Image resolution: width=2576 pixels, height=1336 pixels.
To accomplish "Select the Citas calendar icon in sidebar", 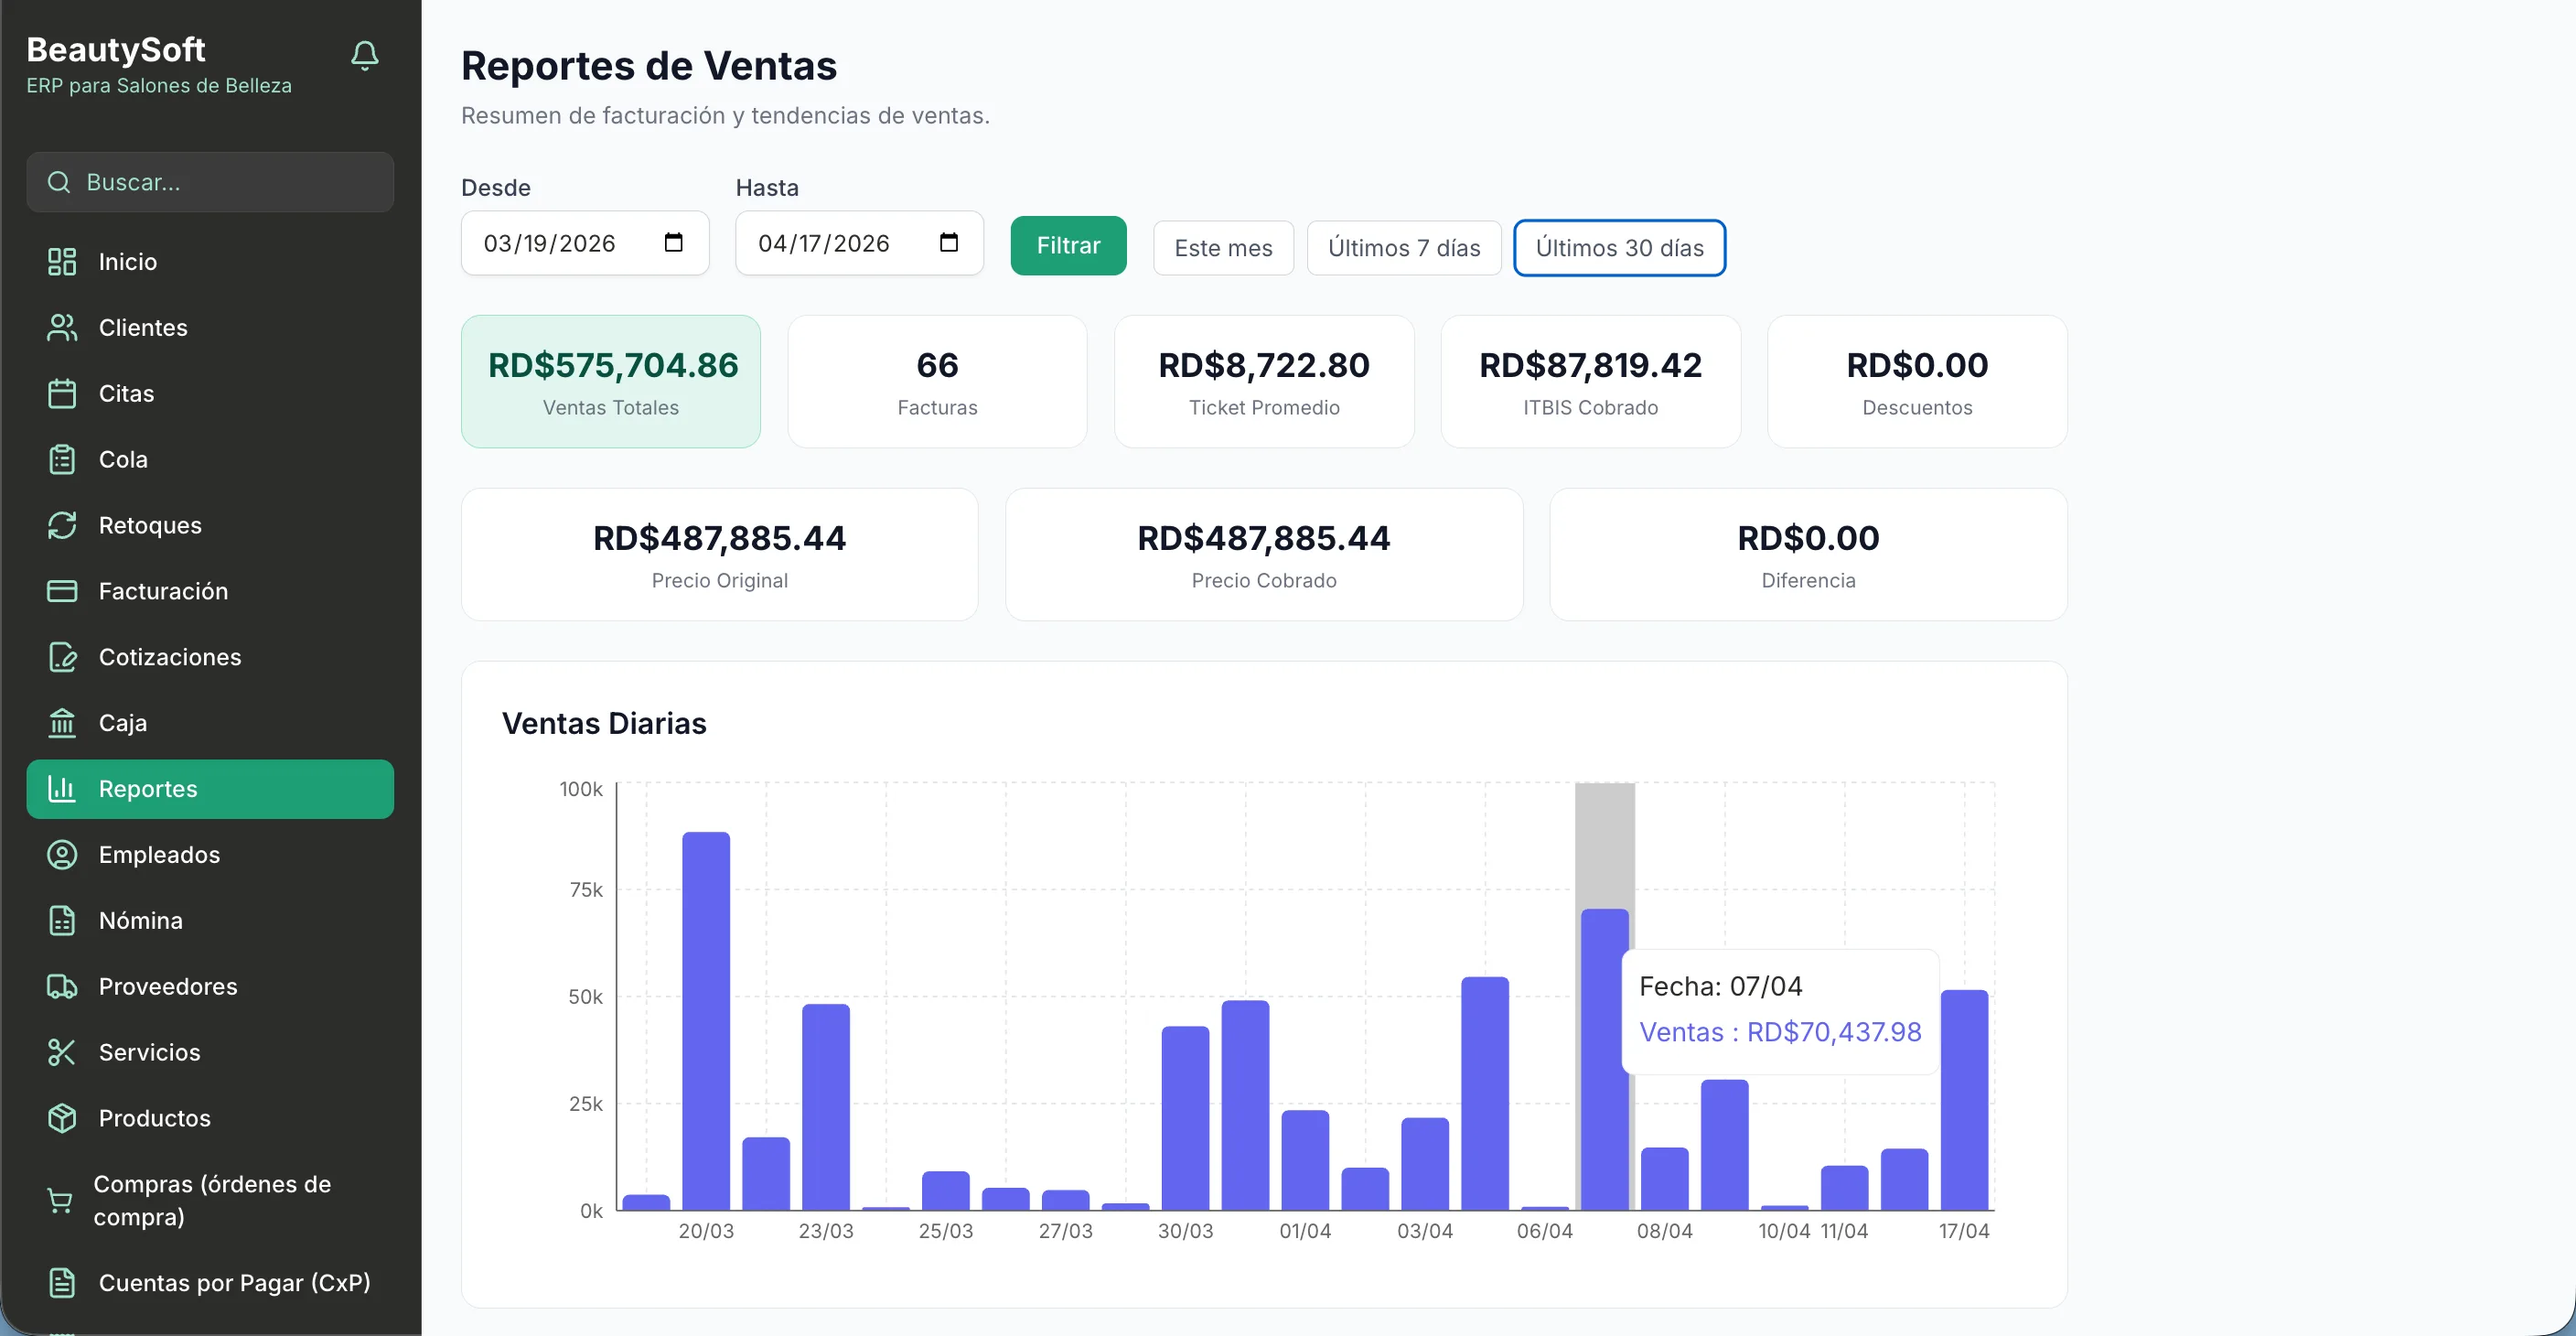I will pyautogui.click(x=62, y=393).
